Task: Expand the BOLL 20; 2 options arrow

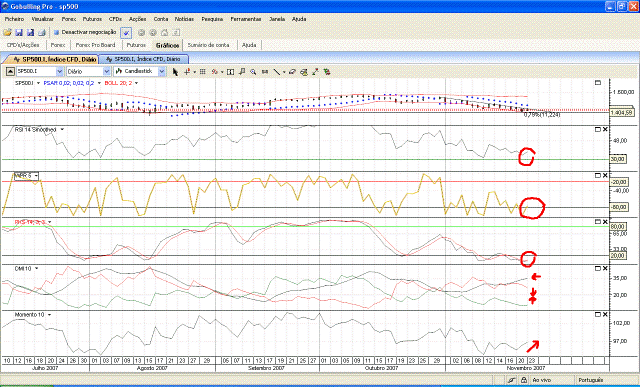Action: tap(136, 83)
